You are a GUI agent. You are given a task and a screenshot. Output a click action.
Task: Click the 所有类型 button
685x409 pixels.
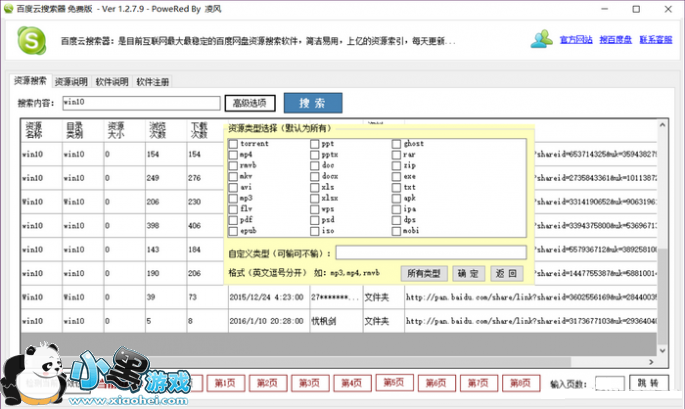pos(424,274)
